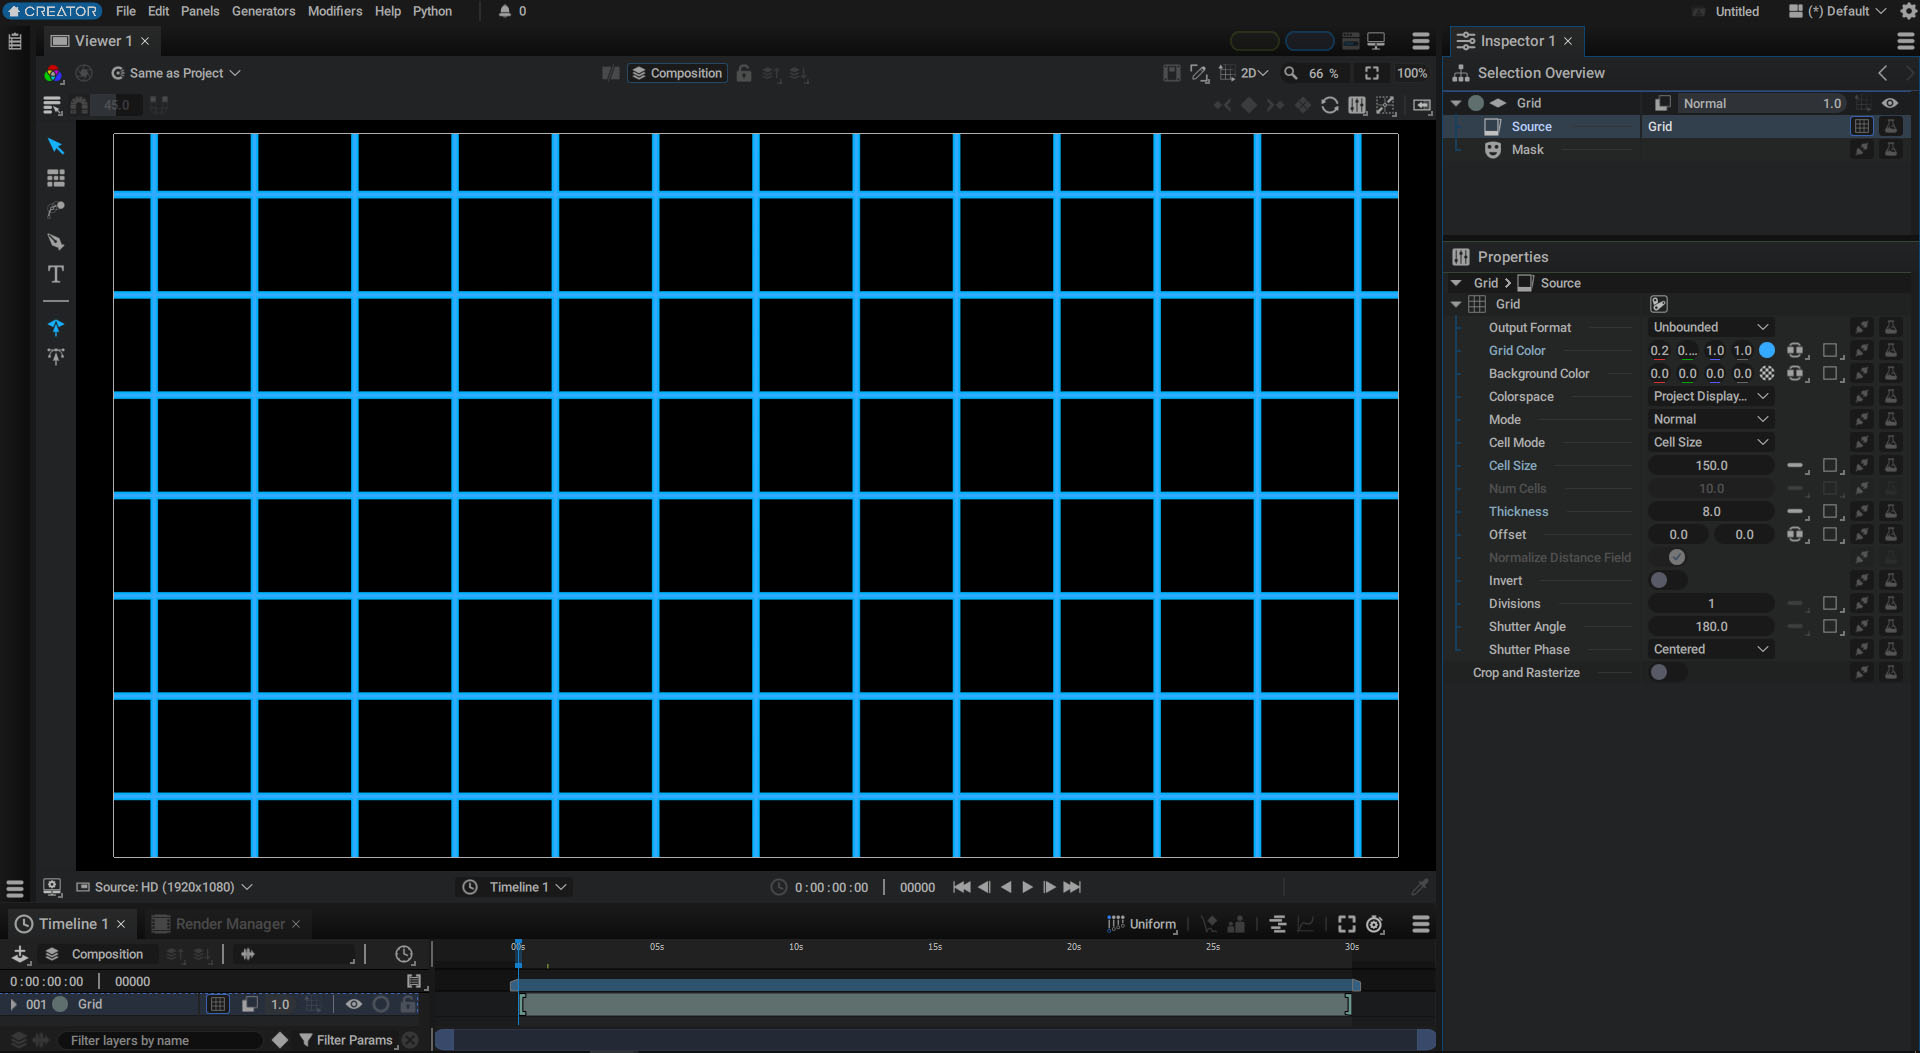Open the viewer hamburger menu

coord(1421,41)
